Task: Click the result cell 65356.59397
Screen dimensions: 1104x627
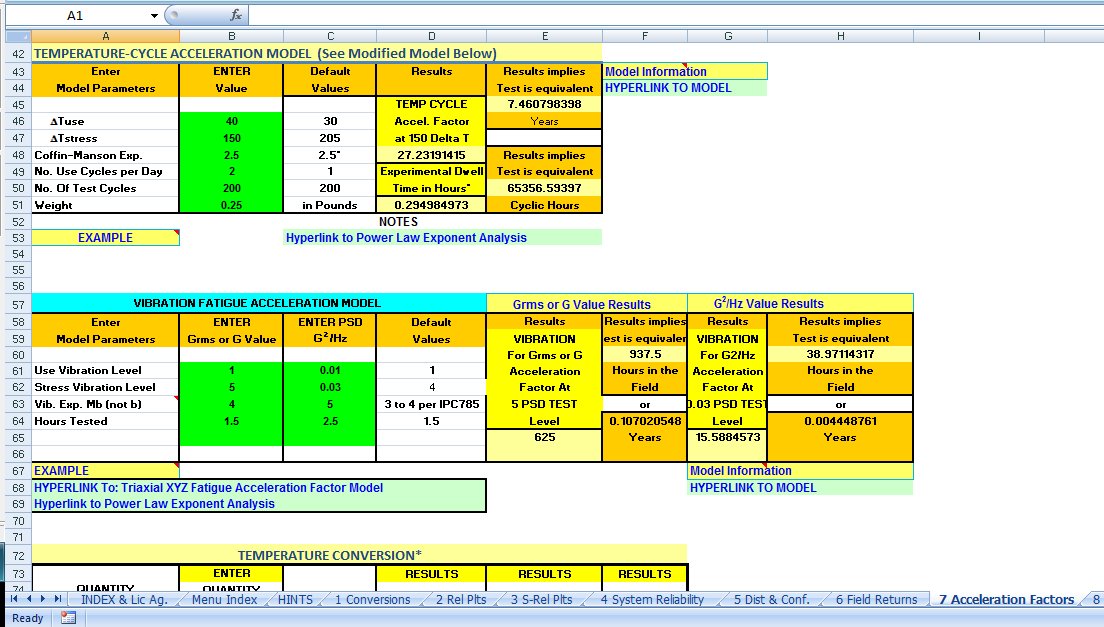Action: pyautogui.click(x=544, y=188)
